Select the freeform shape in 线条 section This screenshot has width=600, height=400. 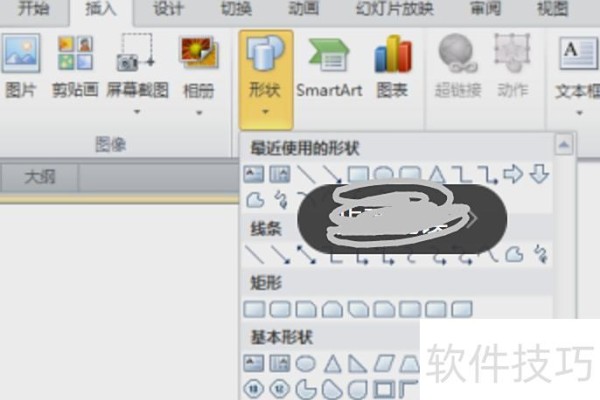pyautogui.click(x=515, y=254)
